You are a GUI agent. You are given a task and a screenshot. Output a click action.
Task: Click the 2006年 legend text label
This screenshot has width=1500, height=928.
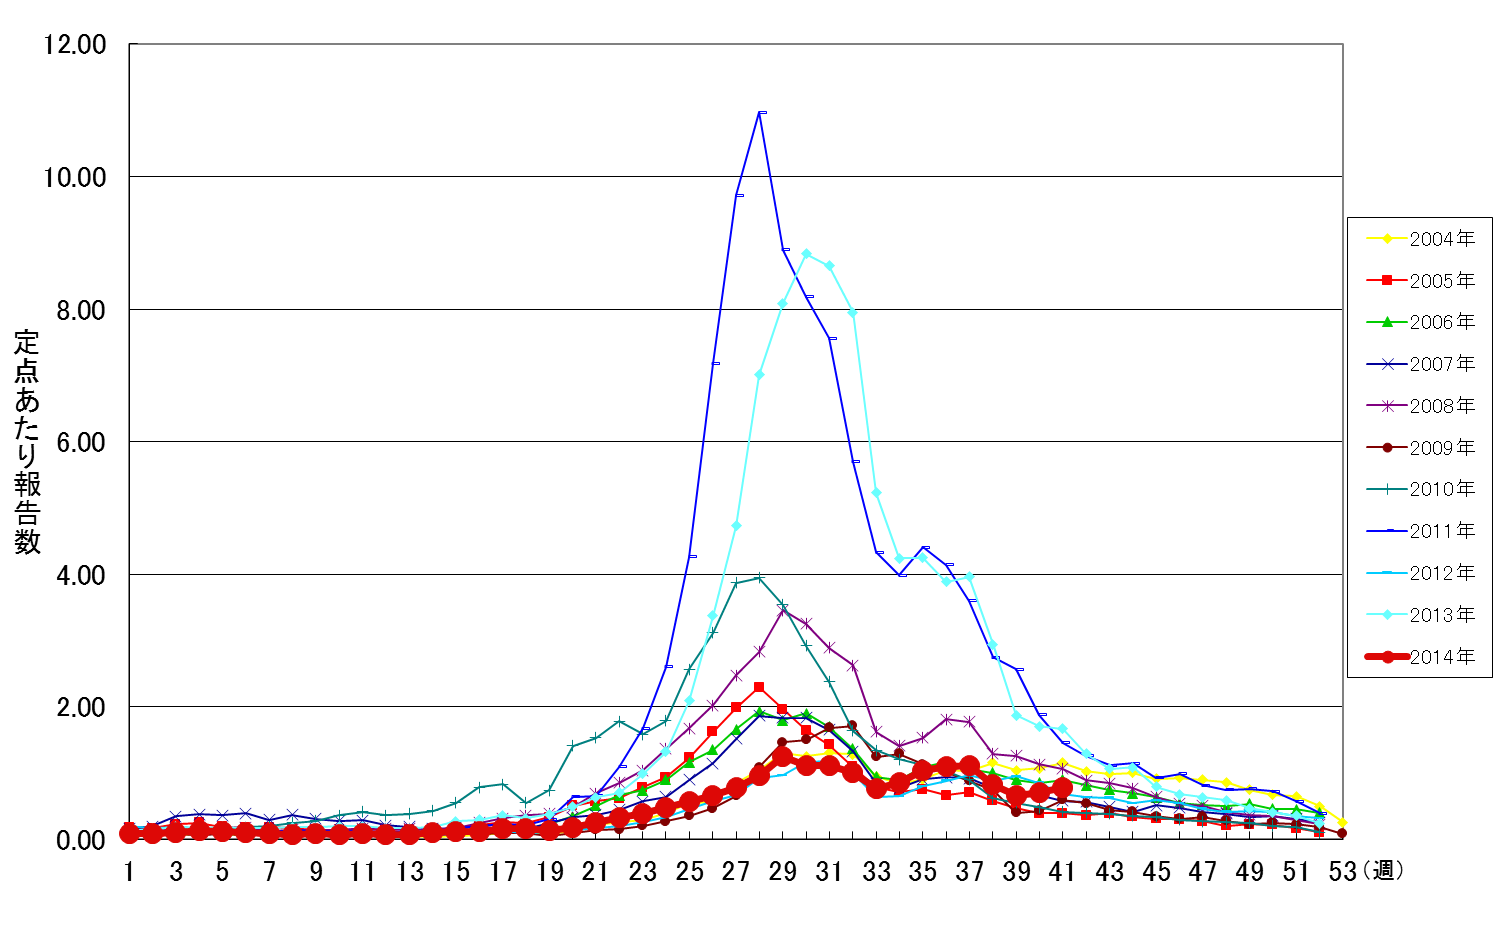click(1442, 322)
